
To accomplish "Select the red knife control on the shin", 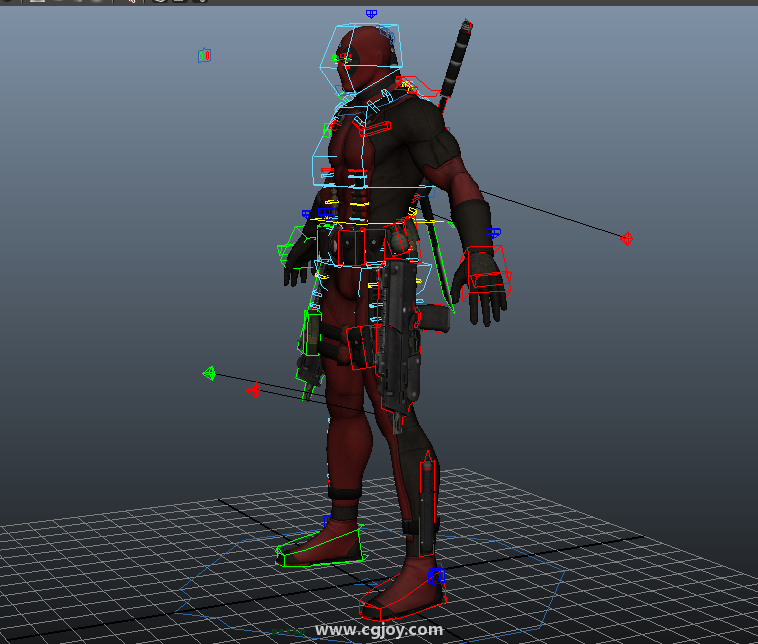I will click(x=427, y=504).
